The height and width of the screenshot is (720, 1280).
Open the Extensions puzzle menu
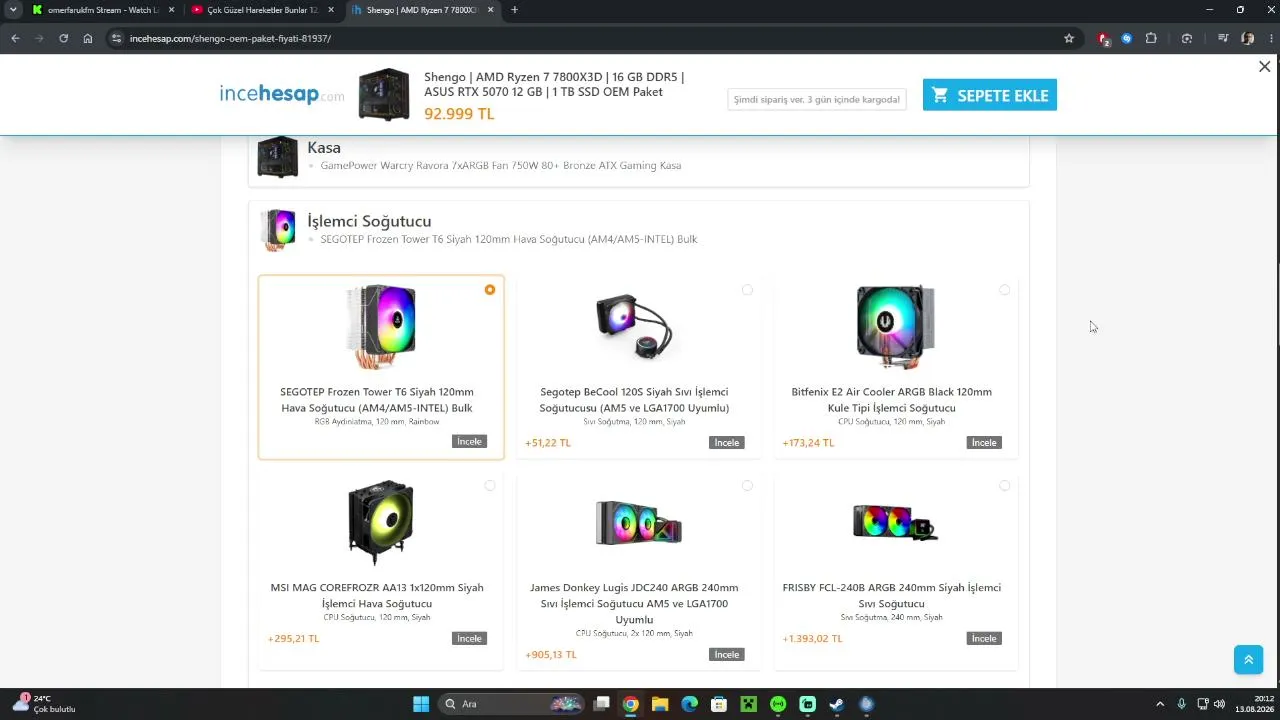pyautogui.click(x=1151, y=38)
